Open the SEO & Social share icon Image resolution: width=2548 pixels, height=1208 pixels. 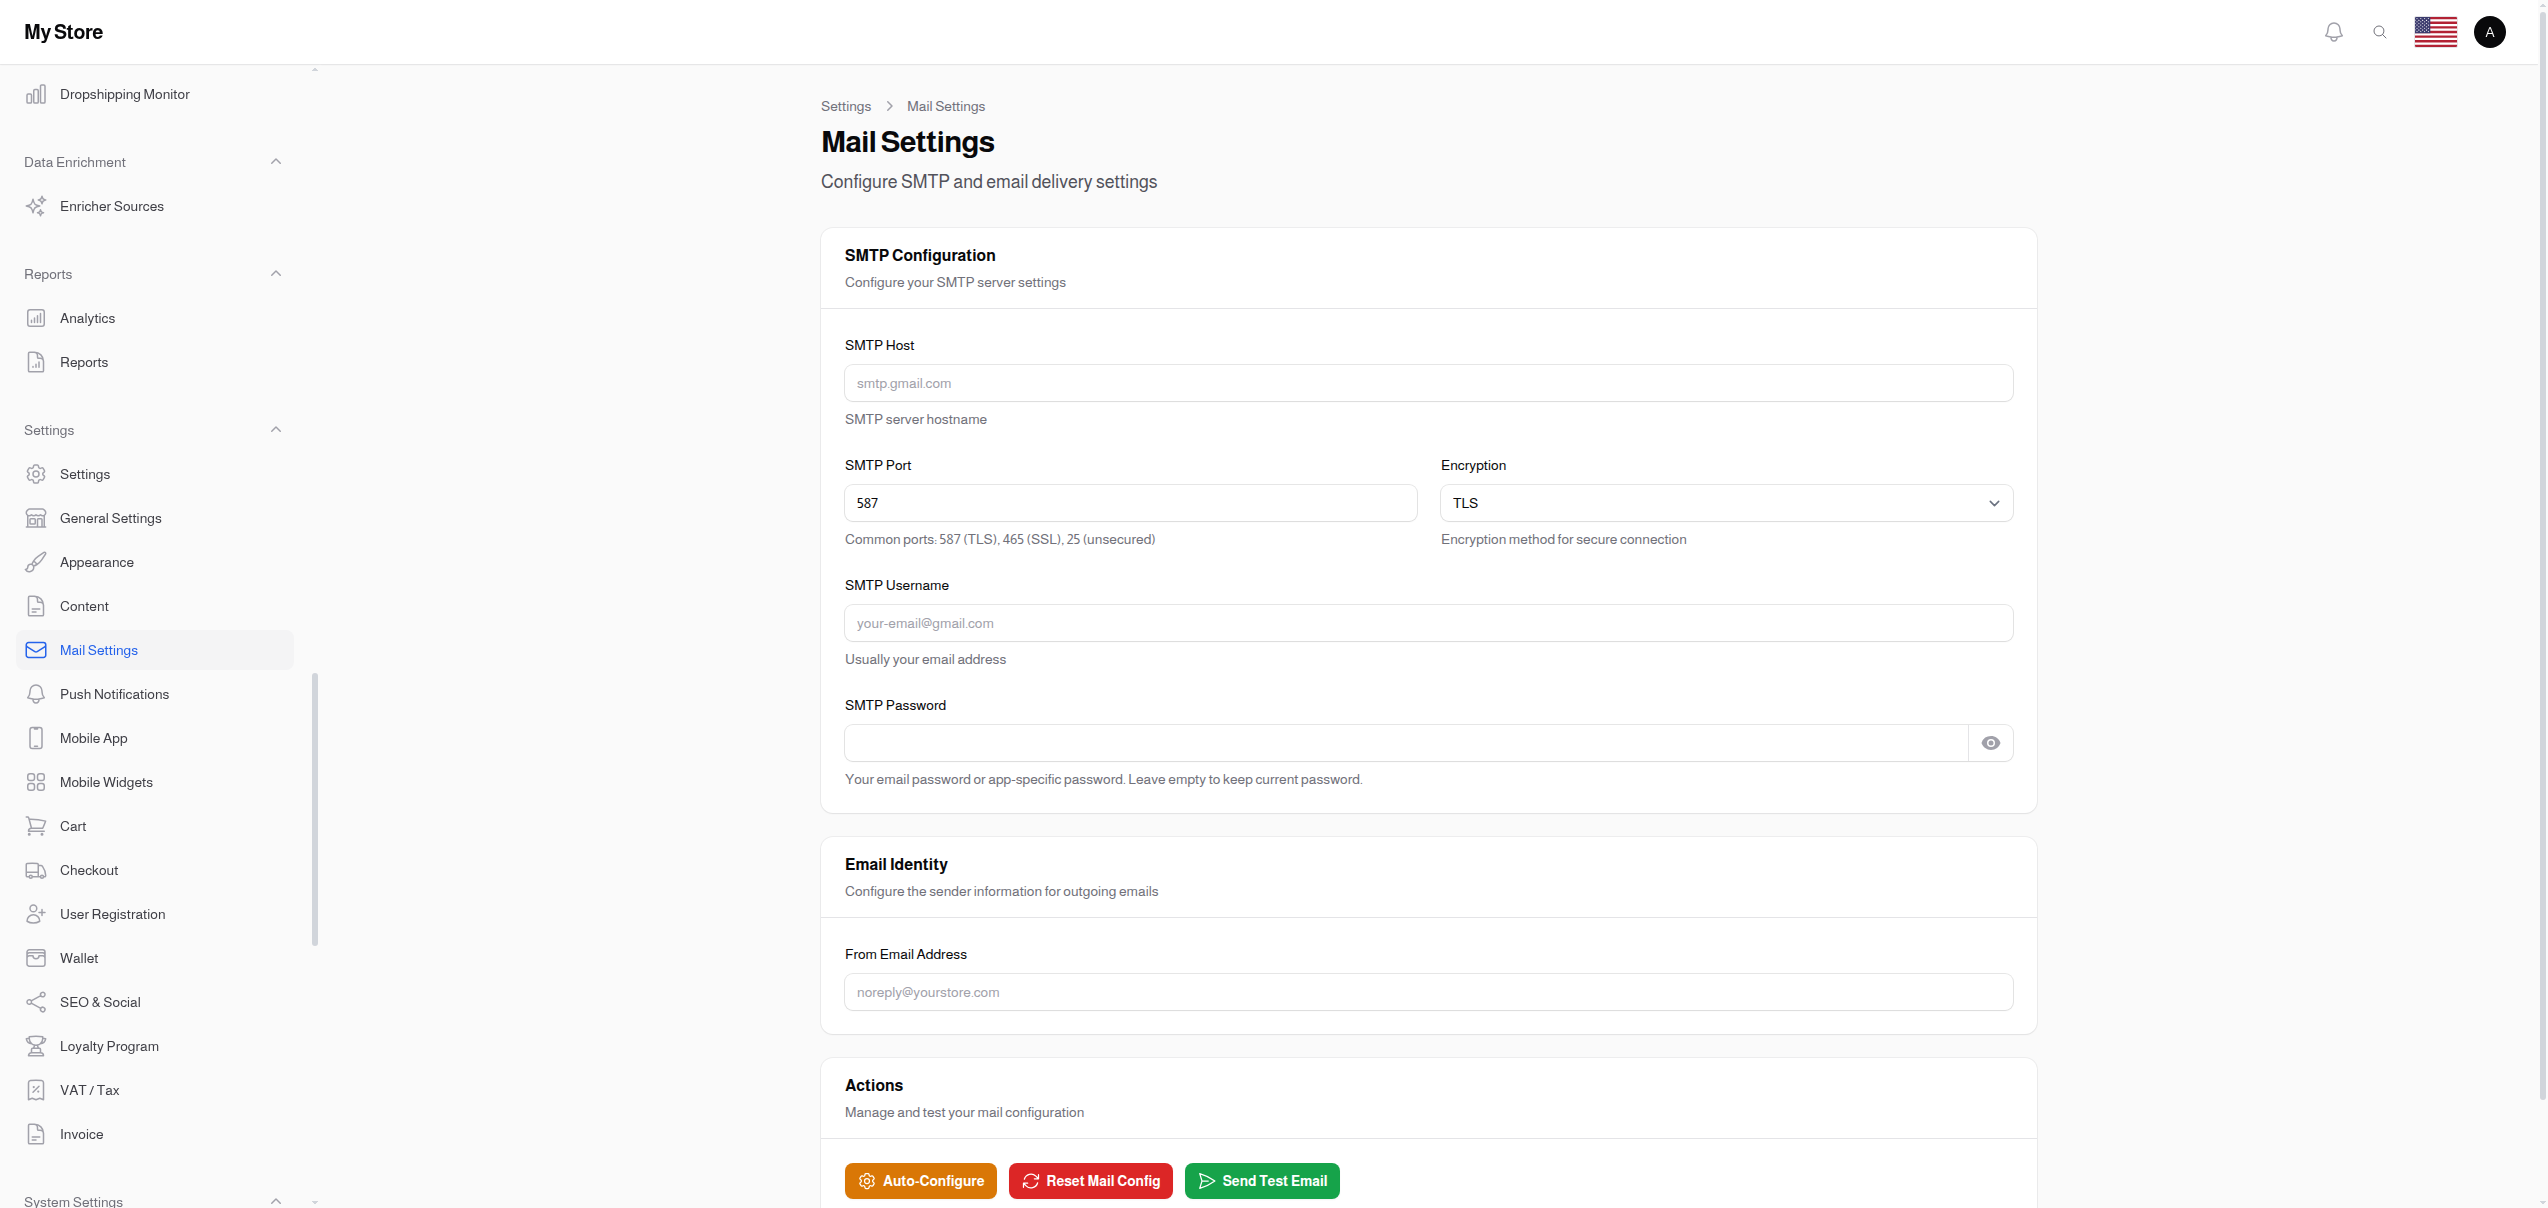(36, 1002)
